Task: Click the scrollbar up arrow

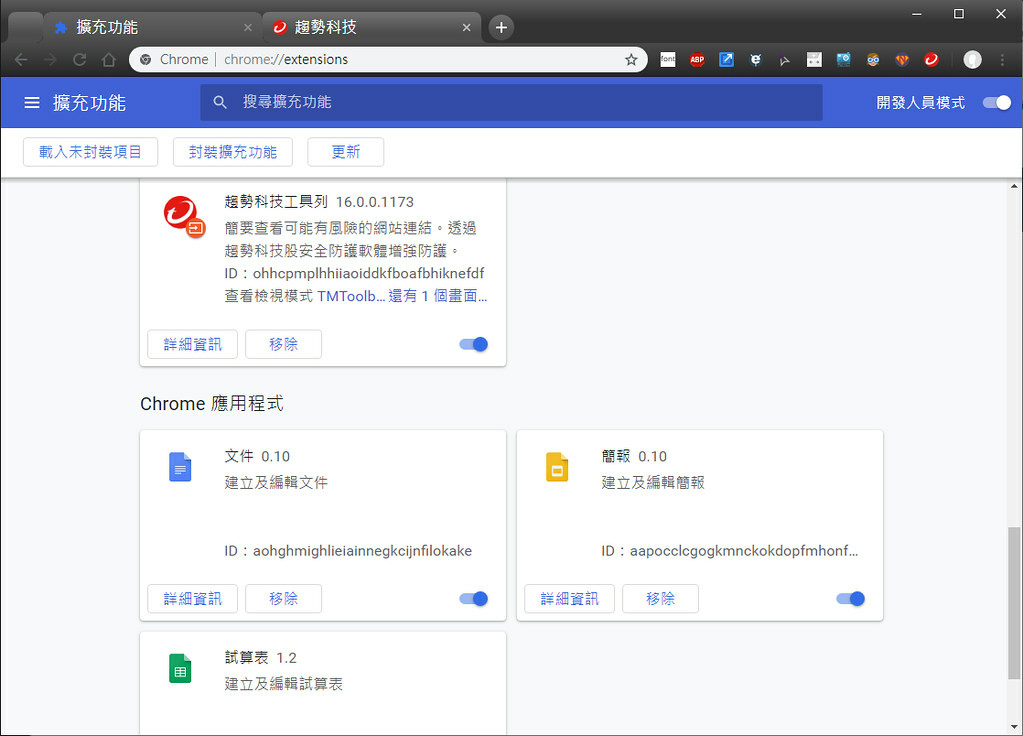Action: tap(1013, 186)
